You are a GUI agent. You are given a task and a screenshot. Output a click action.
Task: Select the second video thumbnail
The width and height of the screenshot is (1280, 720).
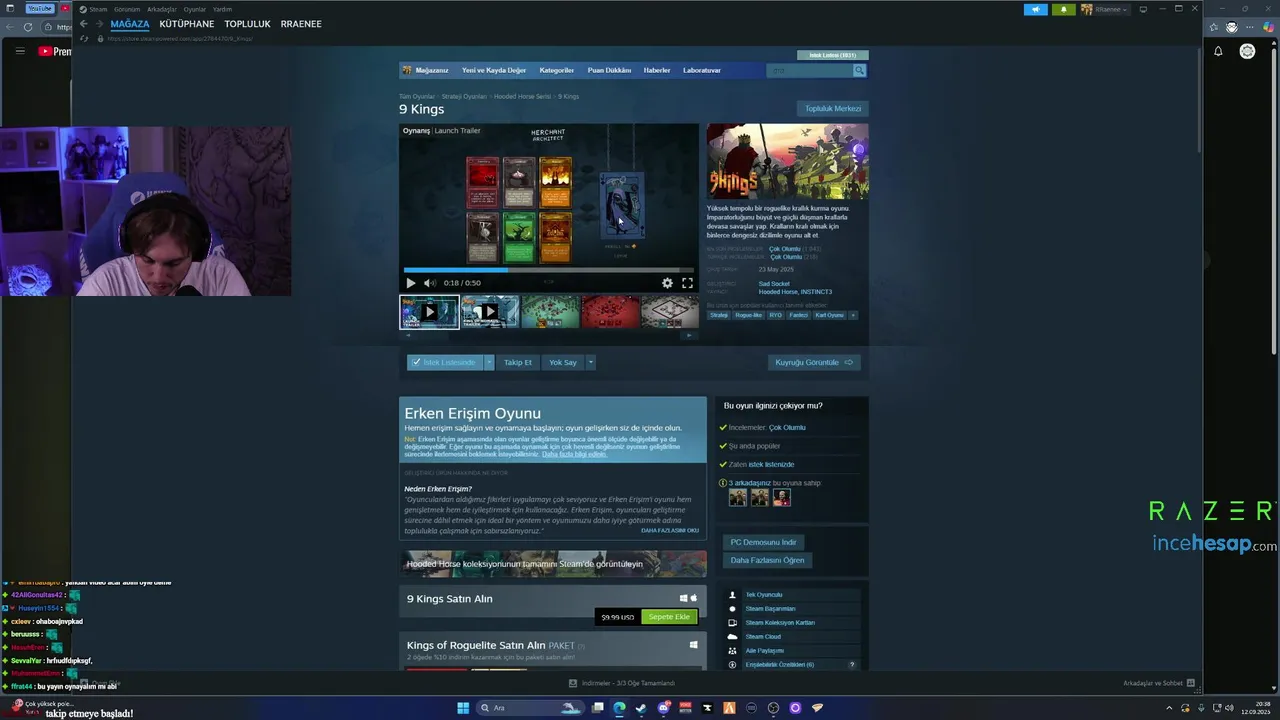tap(490, 312)
